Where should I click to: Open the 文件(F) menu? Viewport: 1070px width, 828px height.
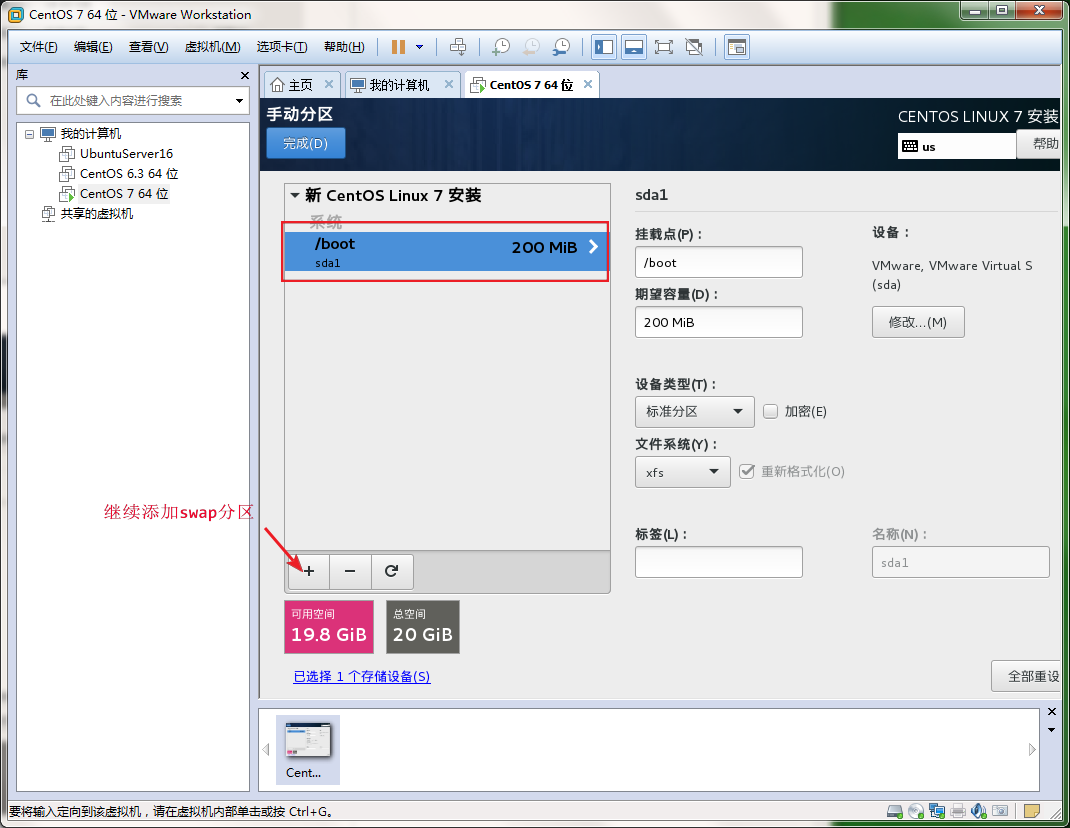point(38,46)
